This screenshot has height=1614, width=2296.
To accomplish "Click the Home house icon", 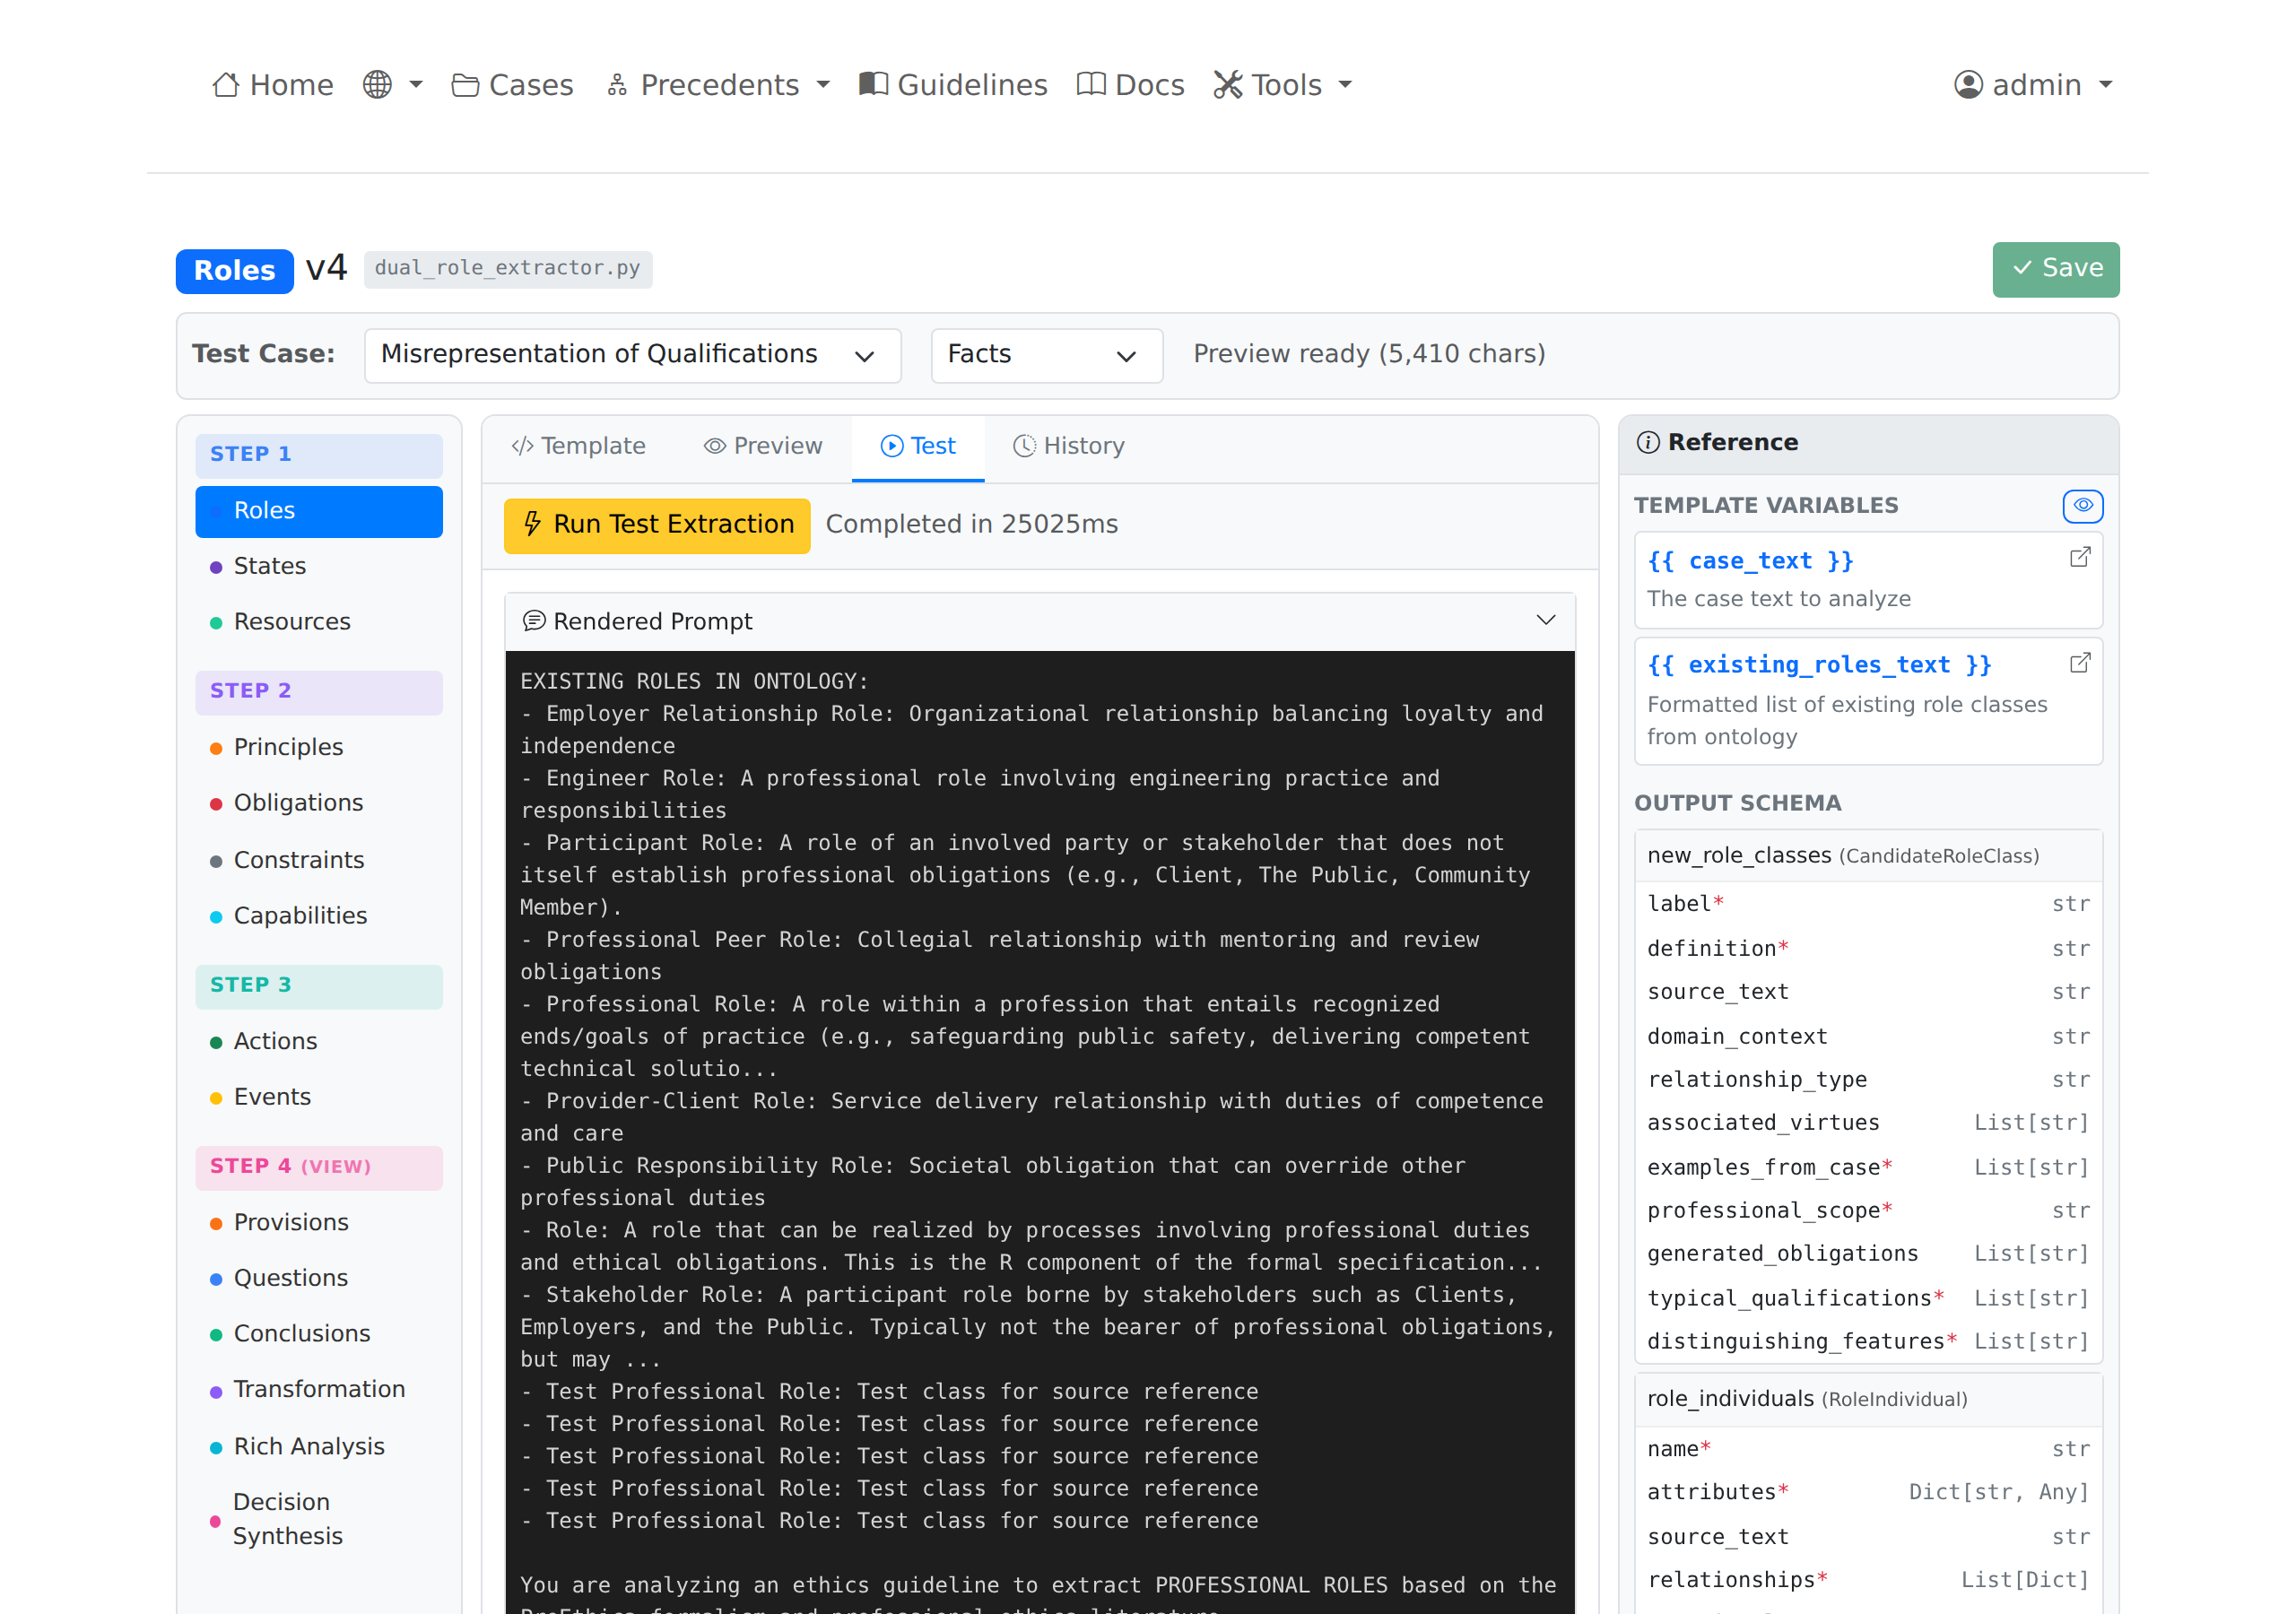I will coord(226,85).
